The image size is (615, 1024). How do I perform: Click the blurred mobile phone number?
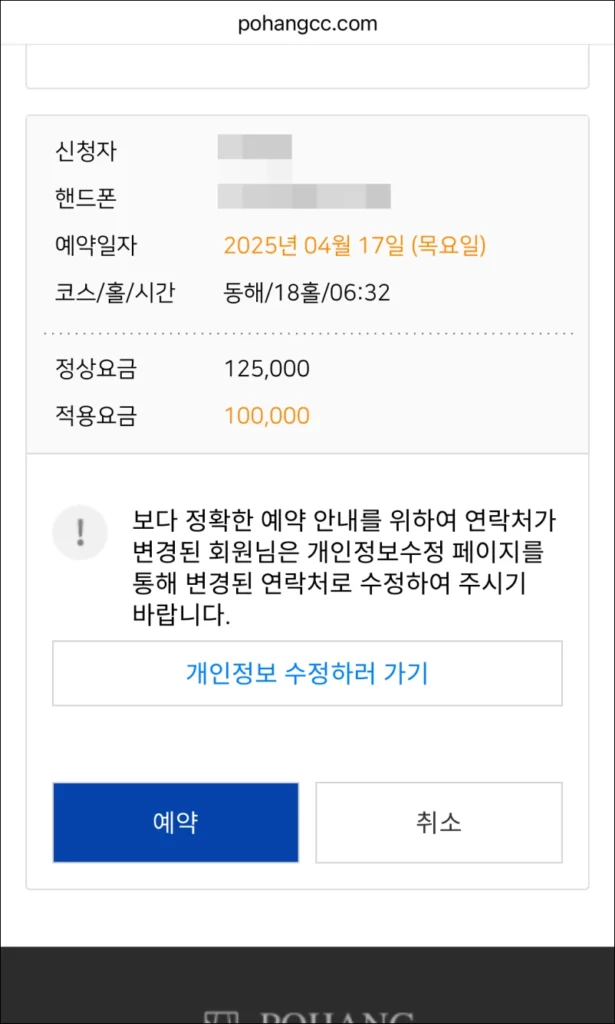click(x=304, y=197)
